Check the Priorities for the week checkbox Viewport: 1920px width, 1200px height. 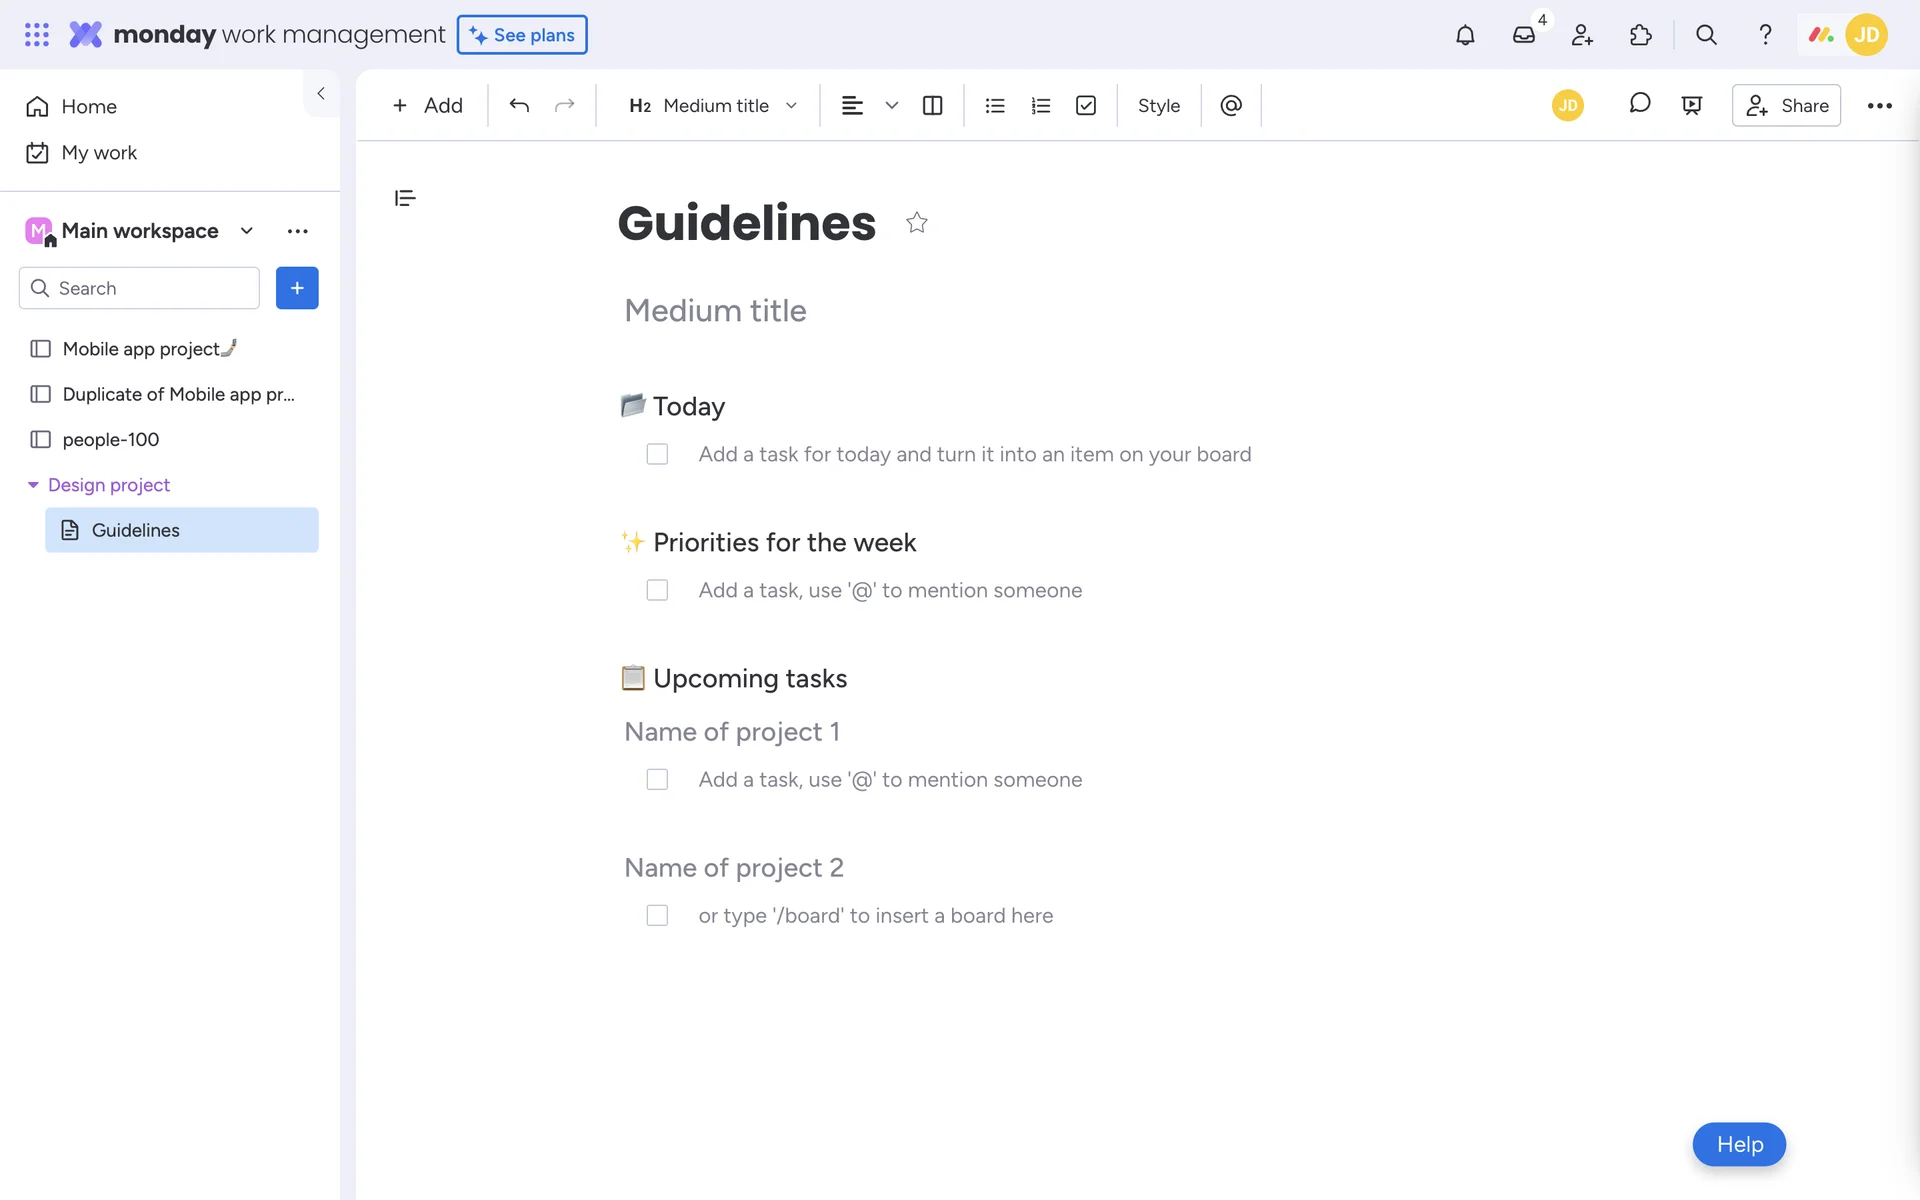657,590
